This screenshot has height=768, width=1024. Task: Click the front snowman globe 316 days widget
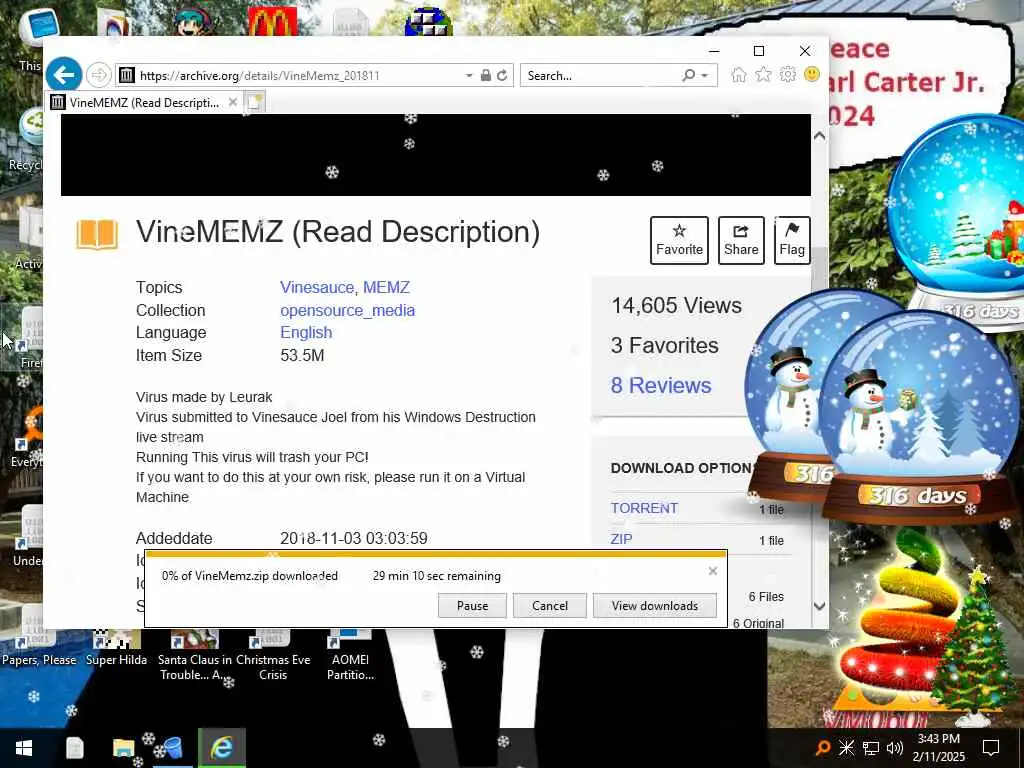[x=918, y=418]
